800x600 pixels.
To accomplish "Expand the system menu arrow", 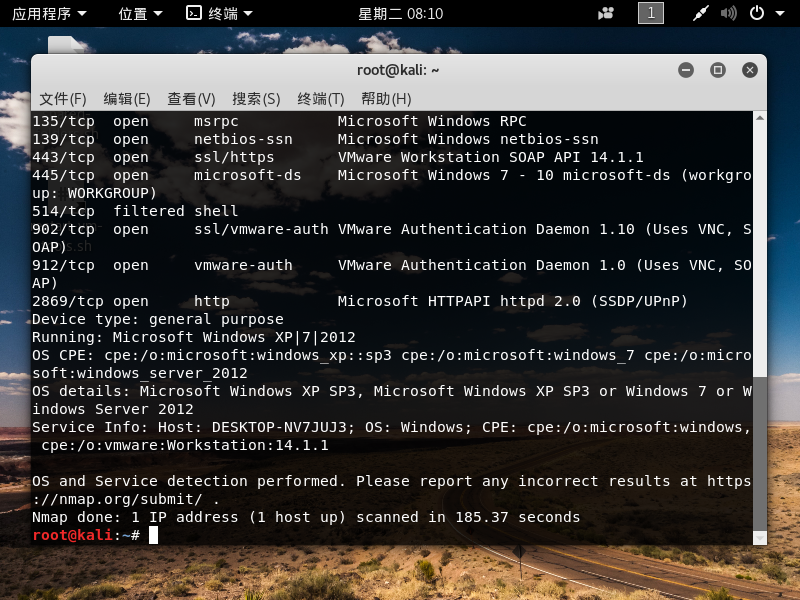I will point(780,13).
